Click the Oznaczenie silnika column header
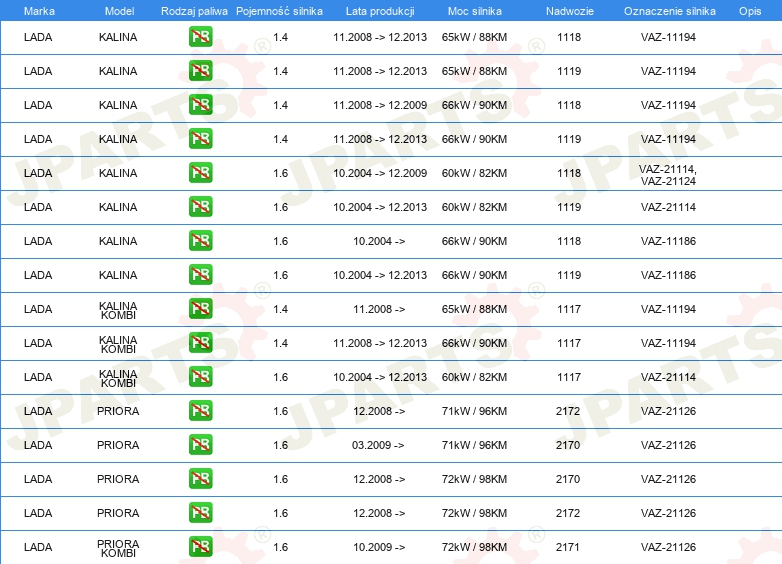This screenshot has width=782, height=564. coord(669,11)
